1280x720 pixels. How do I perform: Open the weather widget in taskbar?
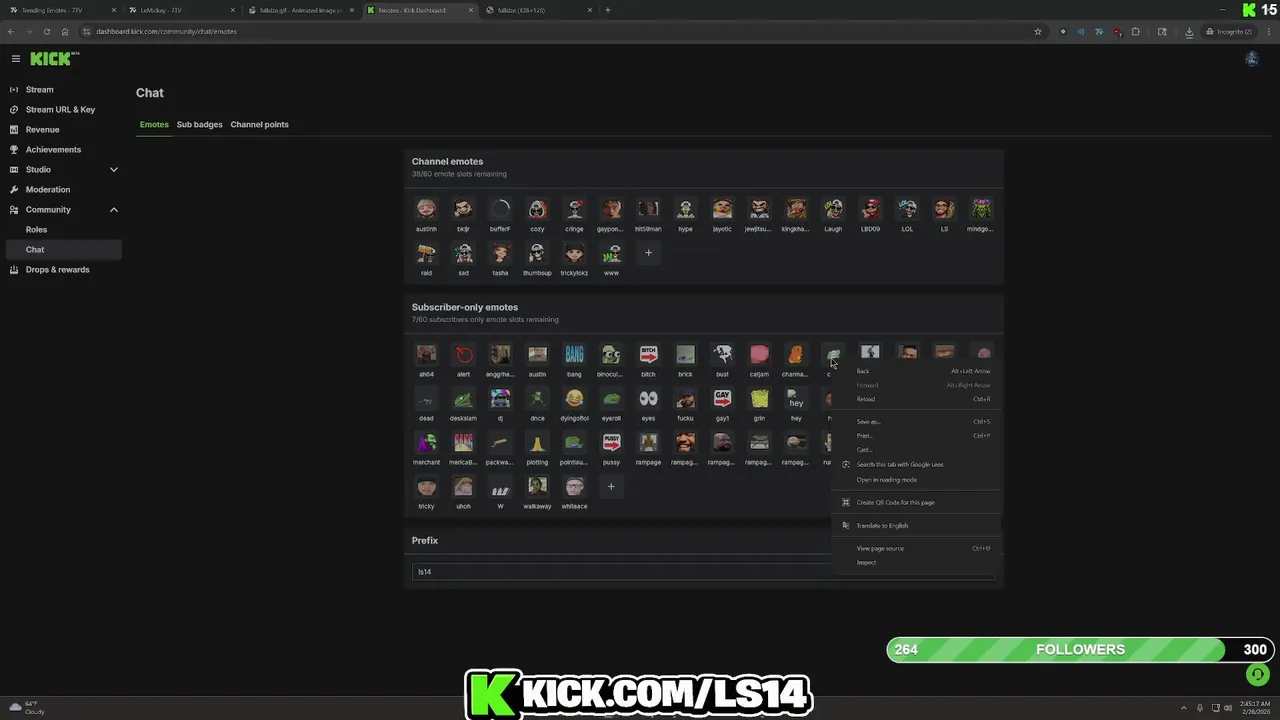(28, 707)
